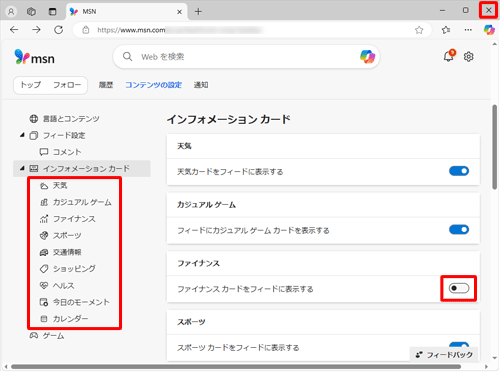Open Copilot icon in search box

pyautogui.click(x=367, y=56)
